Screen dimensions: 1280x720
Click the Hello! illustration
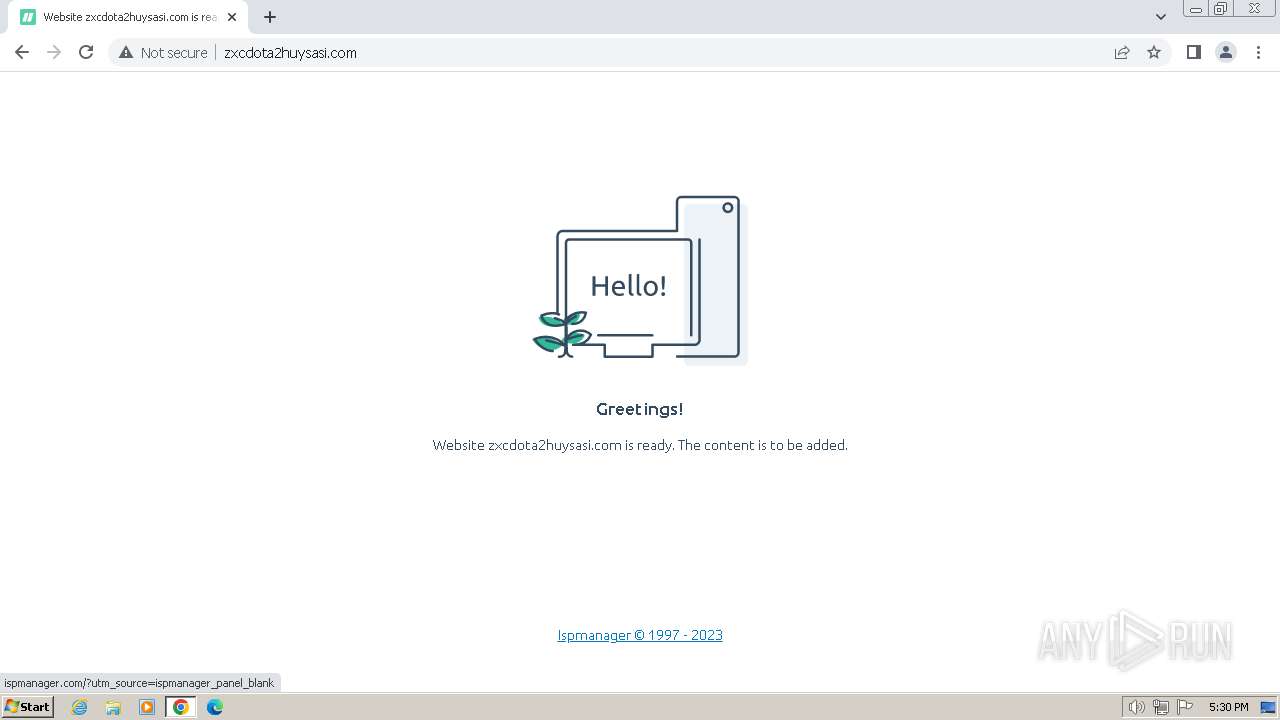(640, 280)
